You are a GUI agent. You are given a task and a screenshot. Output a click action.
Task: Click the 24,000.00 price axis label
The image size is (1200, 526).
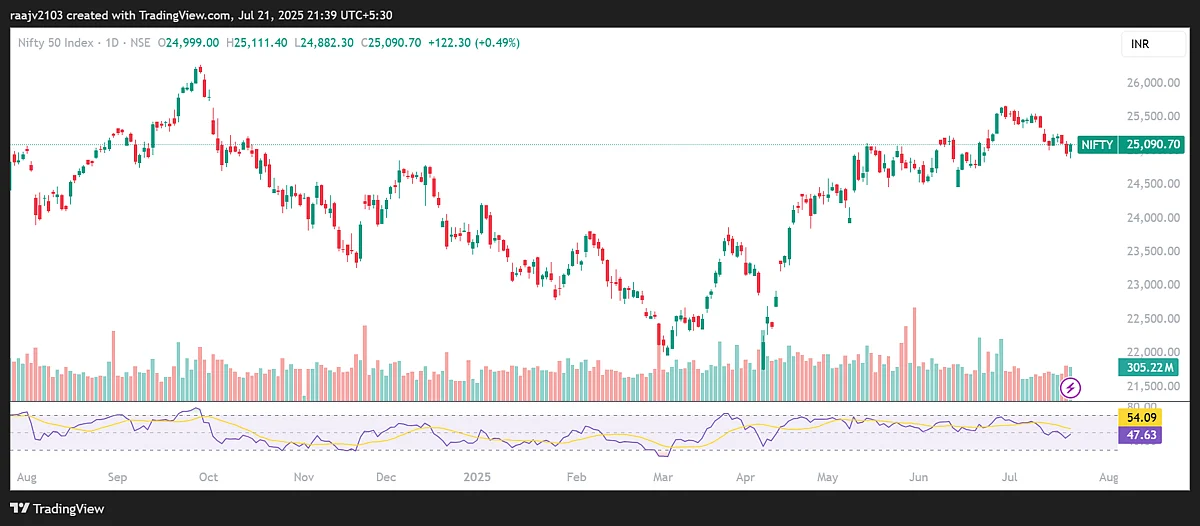pyautogui.click(x=1155, y=218)
